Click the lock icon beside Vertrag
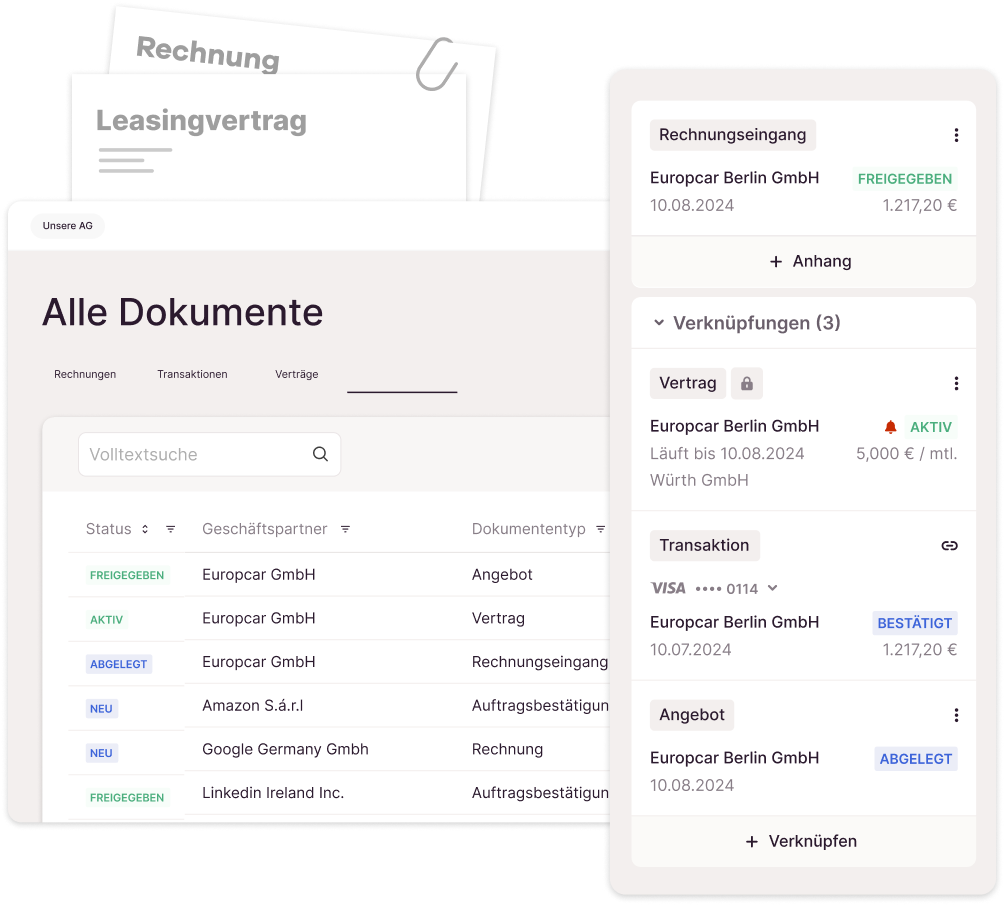This screenshot has height=905, width=1004. click(x=746, y=383)
